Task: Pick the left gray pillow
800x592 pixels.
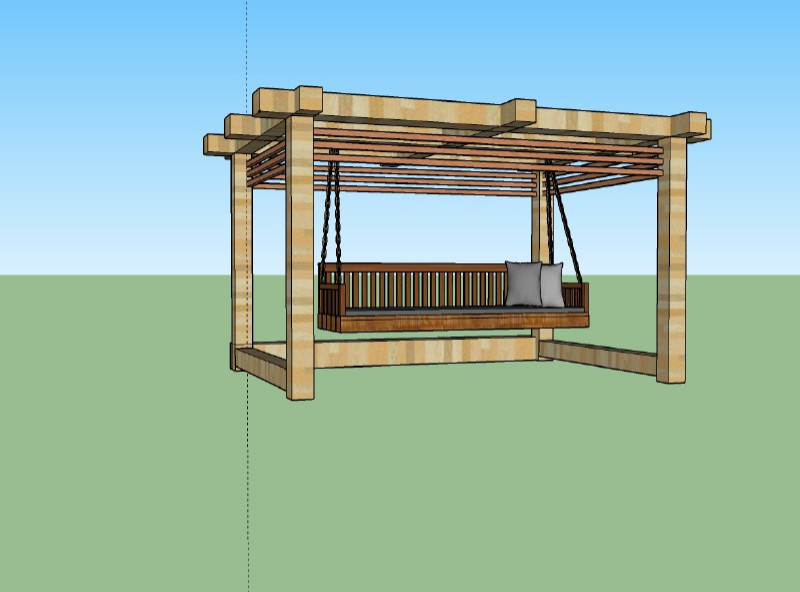Action: [x=522, y=284]
